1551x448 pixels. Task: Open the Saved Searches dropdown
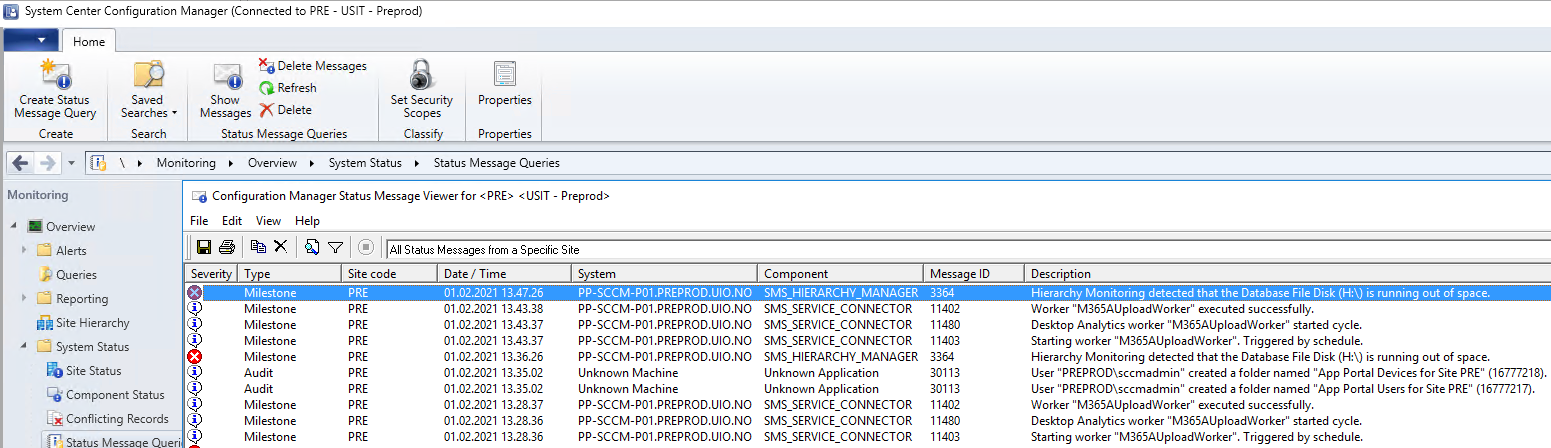(x=148, y=90)
